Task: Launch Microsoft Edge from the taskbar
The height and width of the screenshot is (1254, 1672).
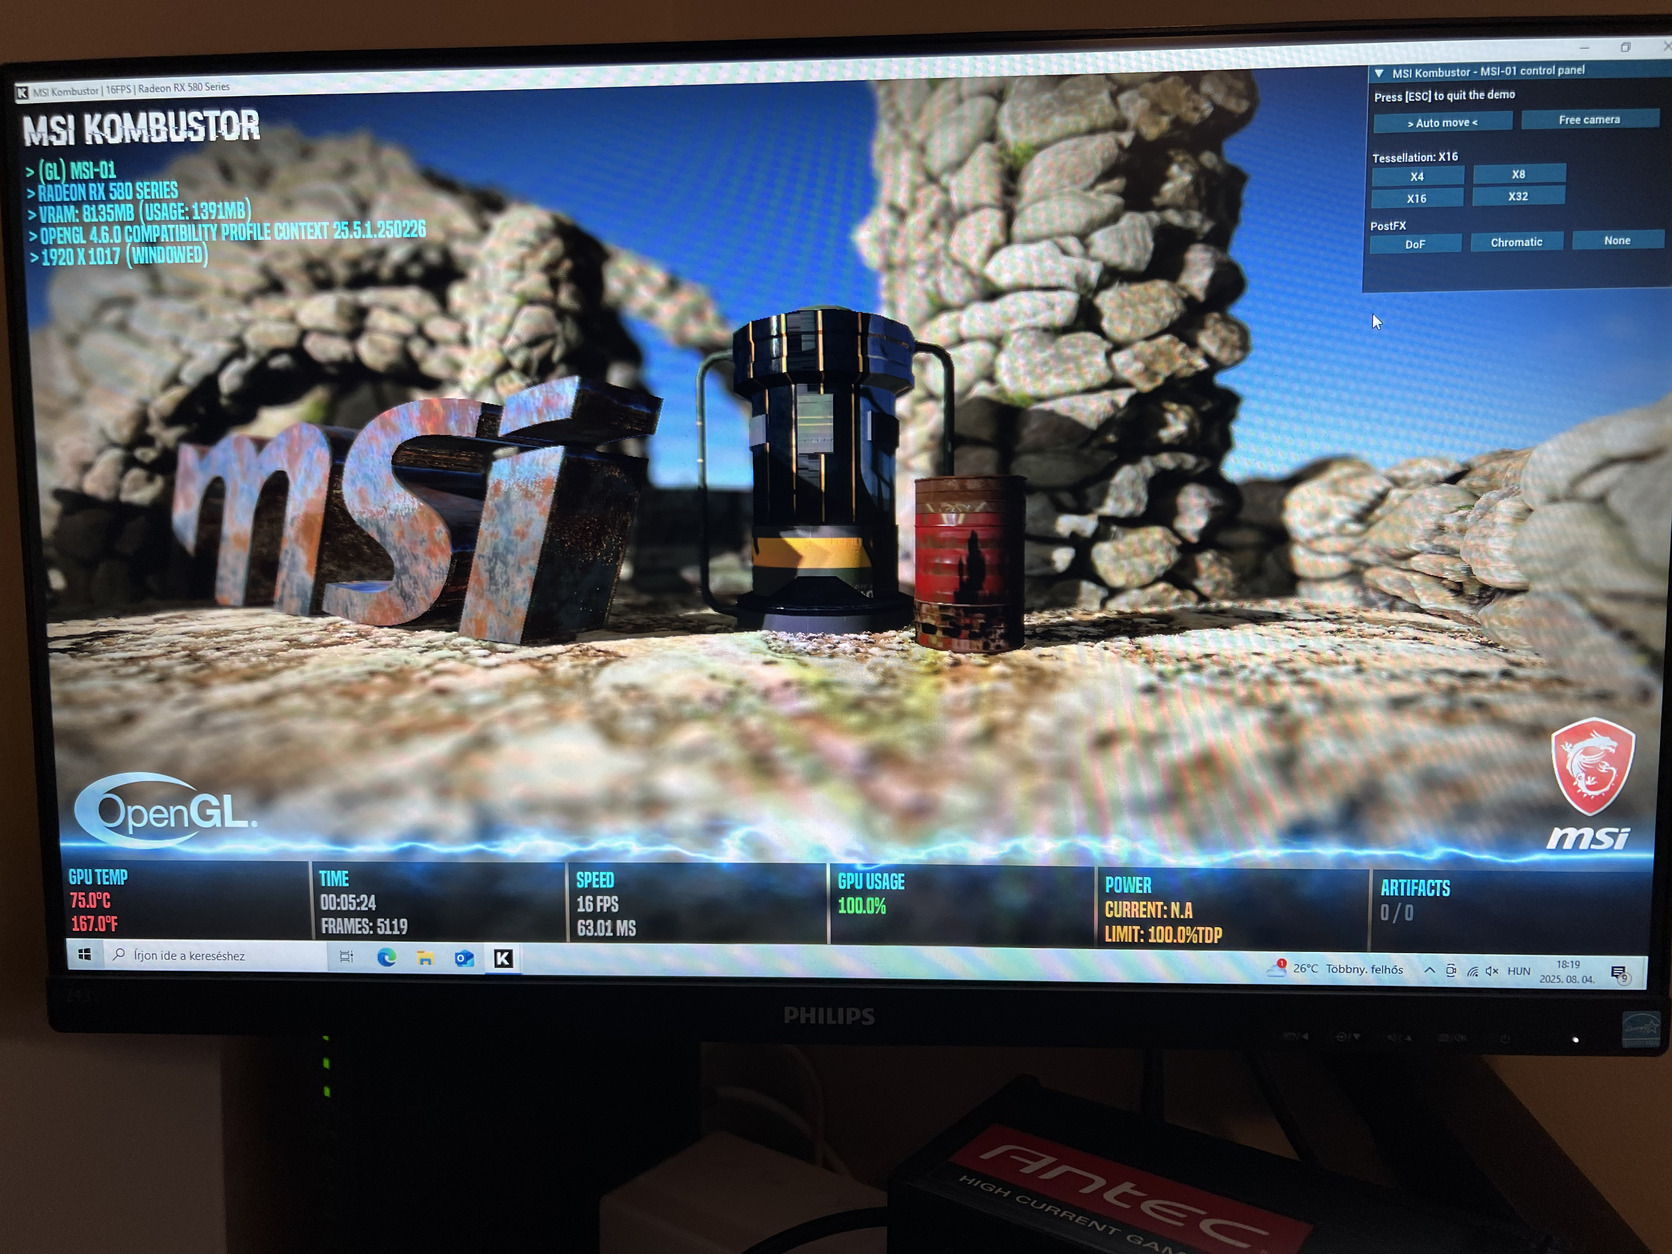Action: pyautogui.click(x=386, y=958)
